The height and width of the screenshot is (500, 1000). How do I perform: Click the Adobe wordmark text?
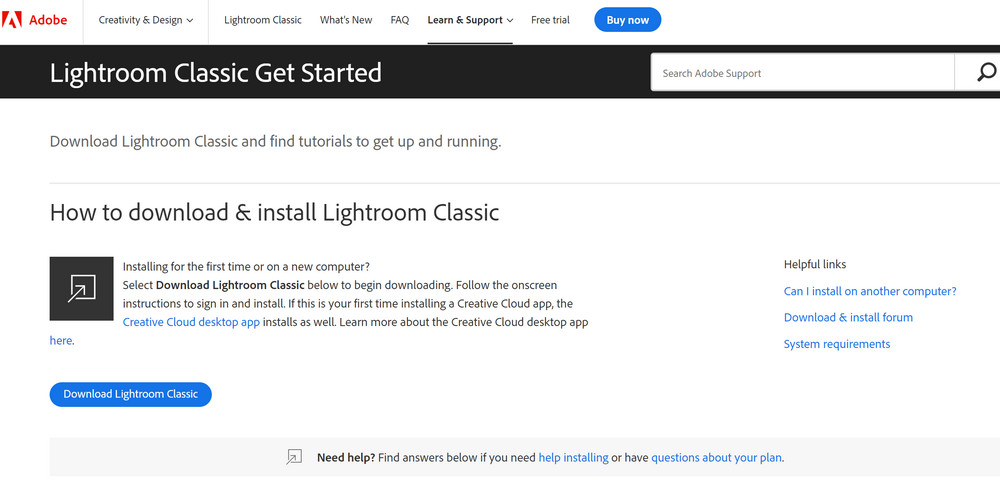(x=48, y=20)
